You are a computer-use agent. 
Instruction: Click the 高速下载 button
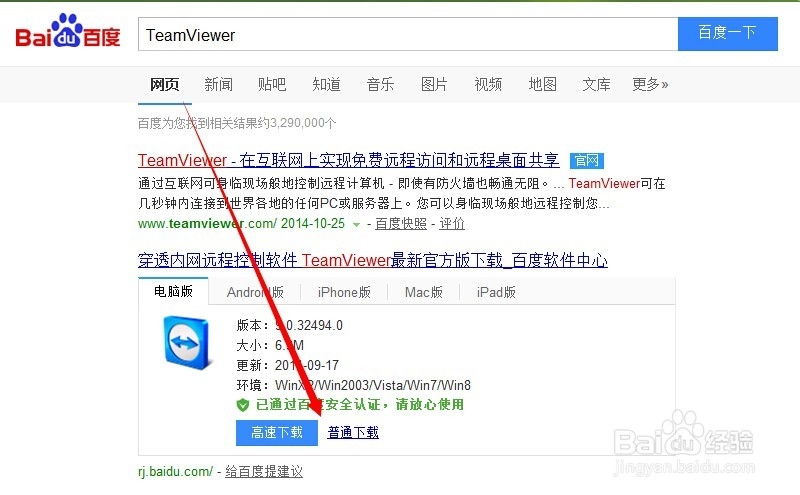pyautogui.click(x=277, y=433)
